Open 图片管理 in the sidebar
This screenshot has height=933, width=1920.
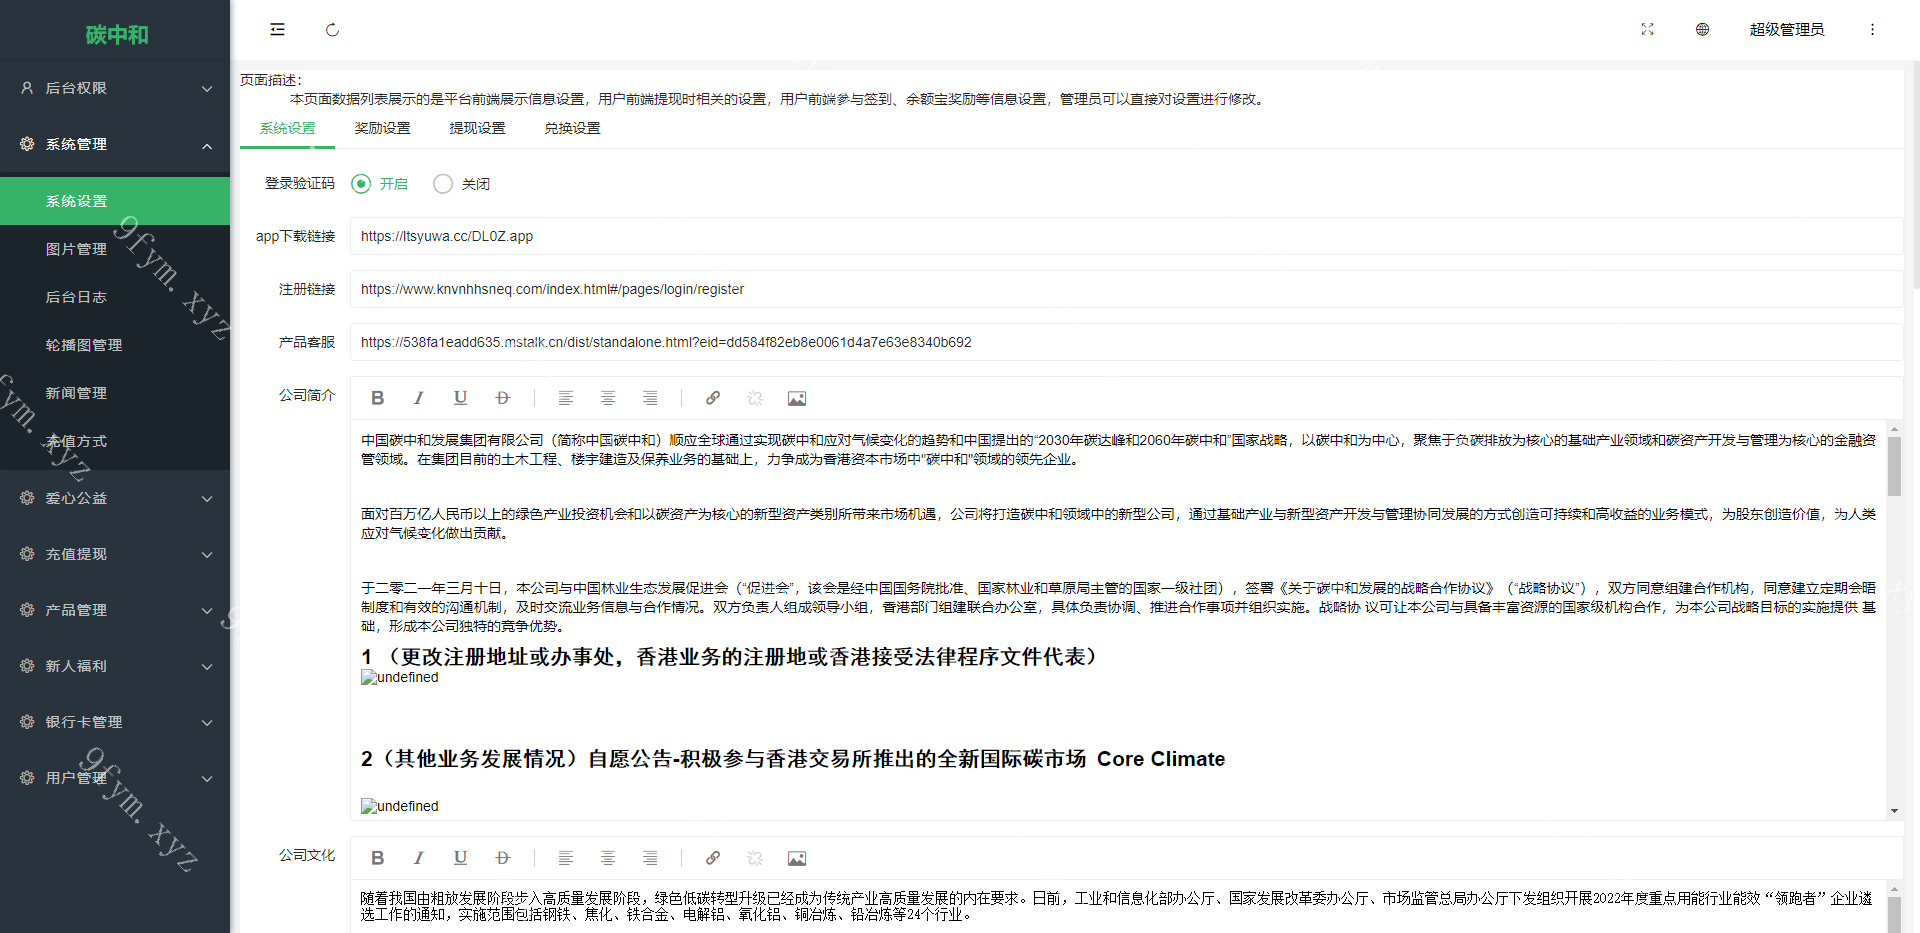point(115,249)
